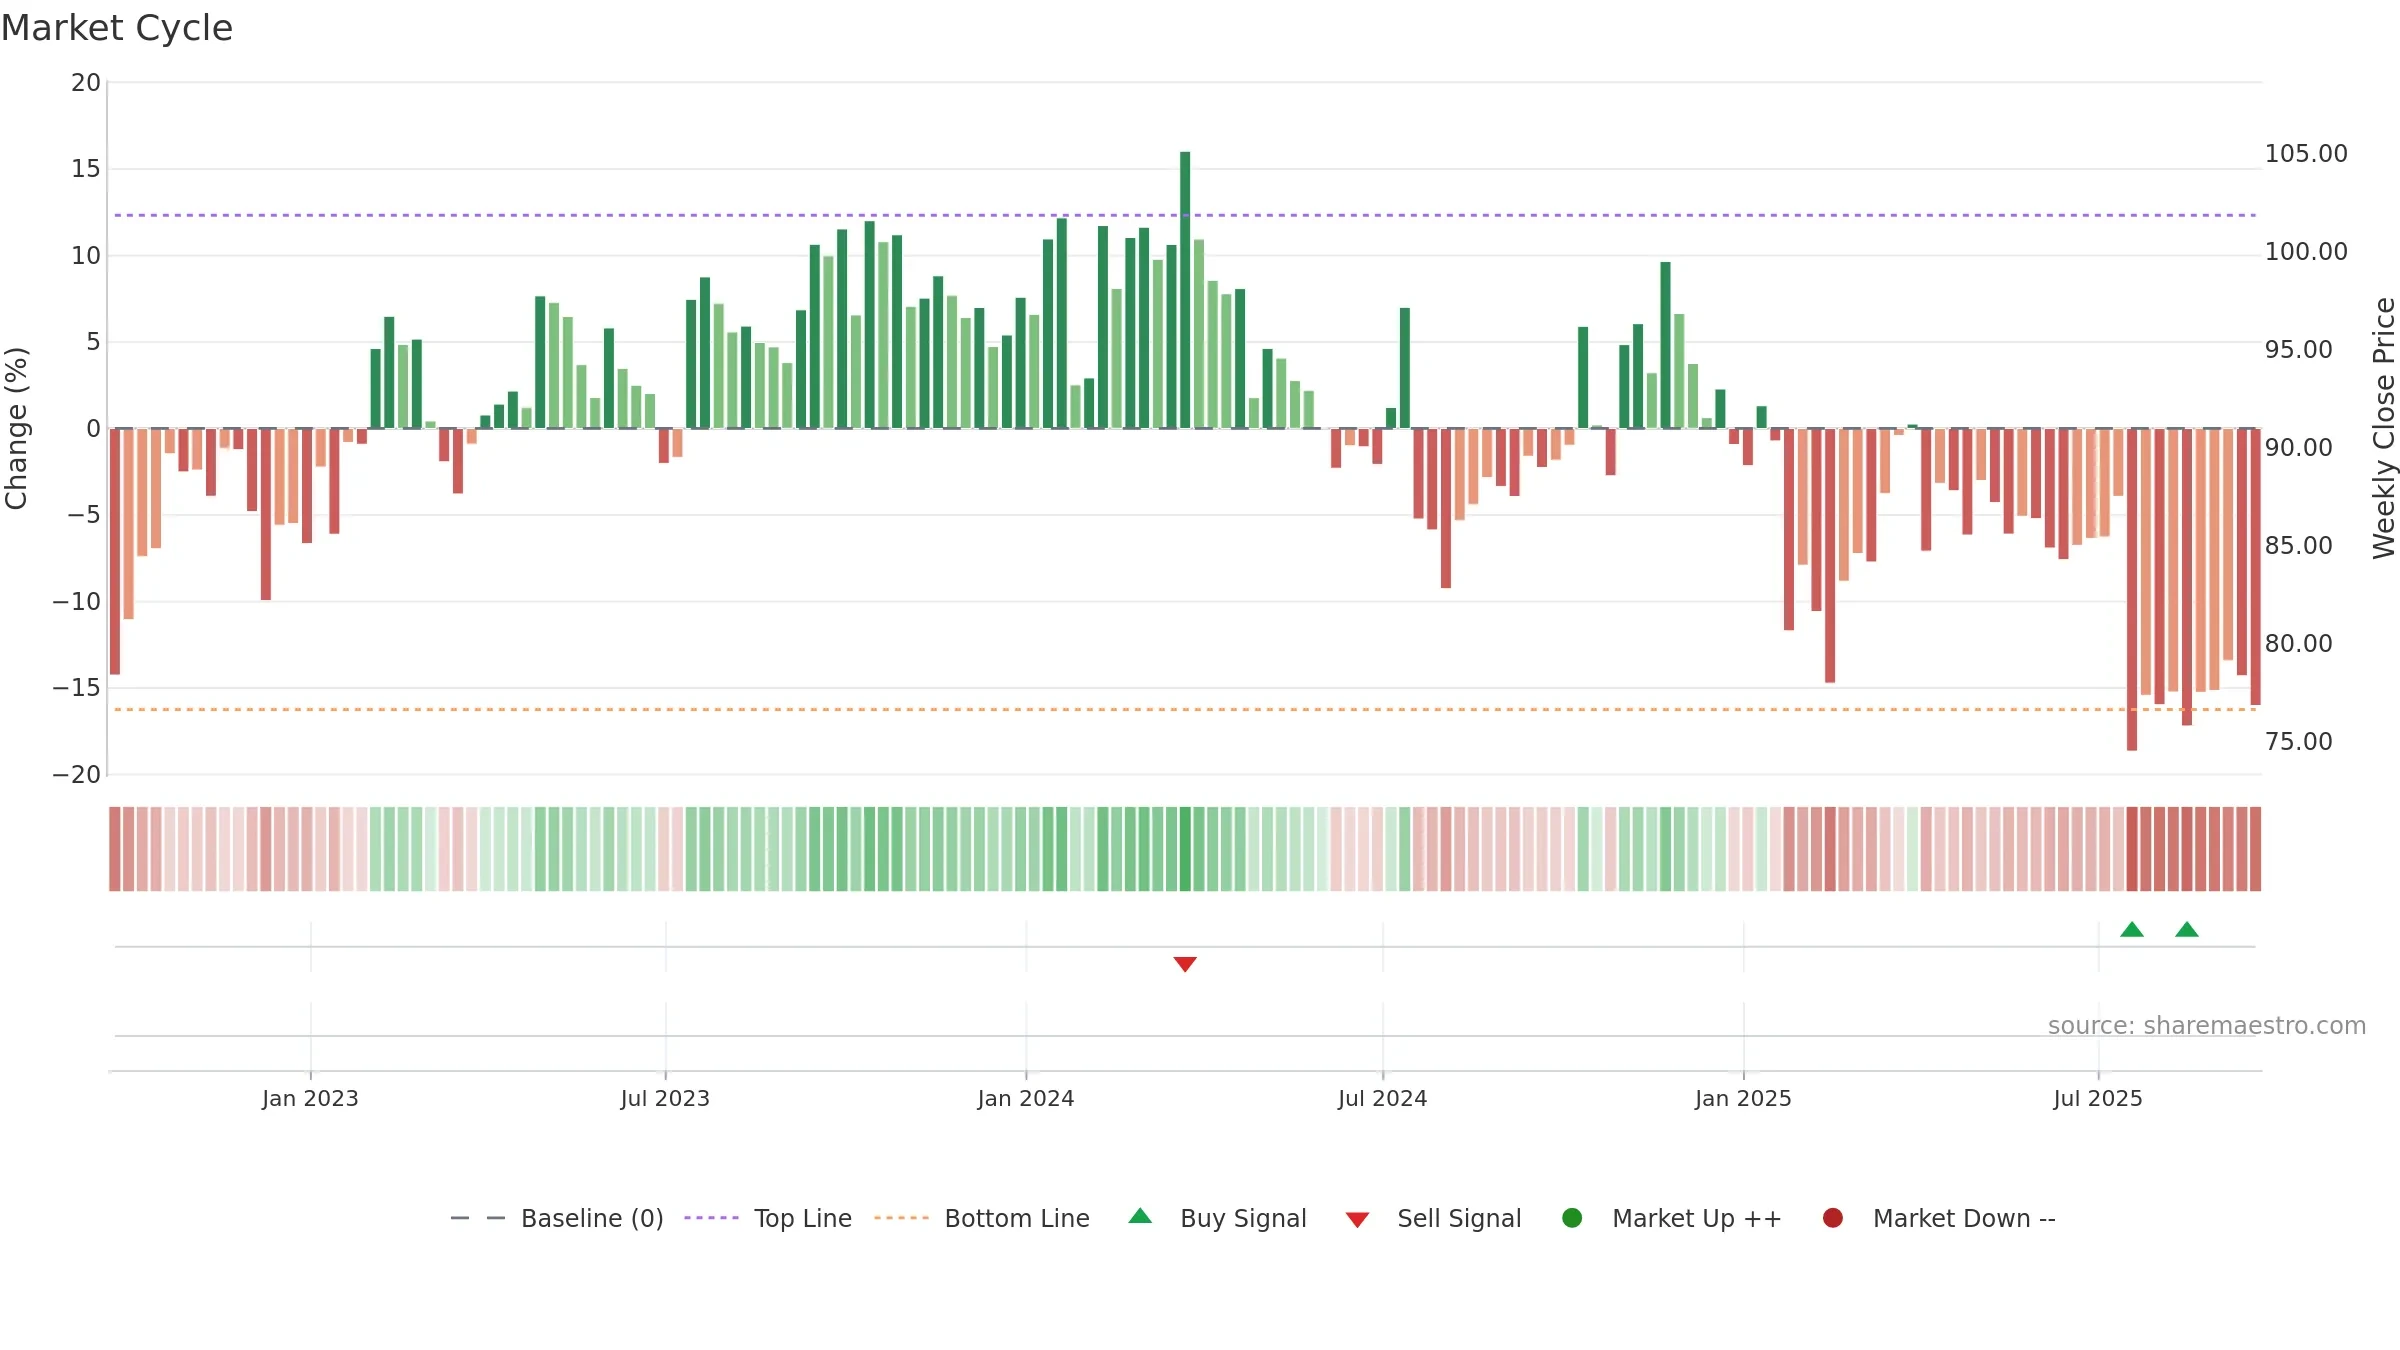Click the 20 tick on Change axis

(86, 83)
